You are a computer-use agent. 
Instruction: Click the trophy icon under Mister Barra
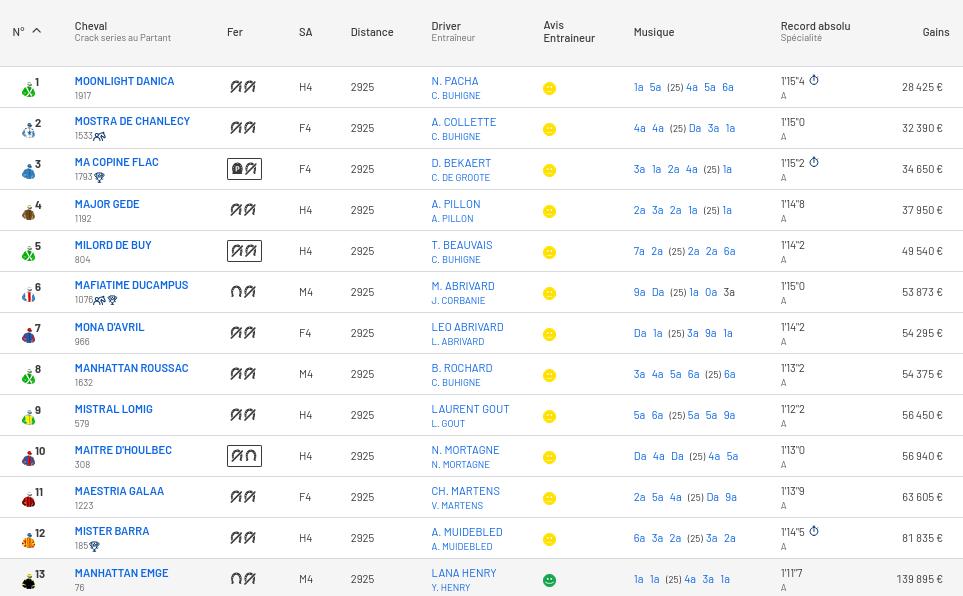click(x=95, y=547)
